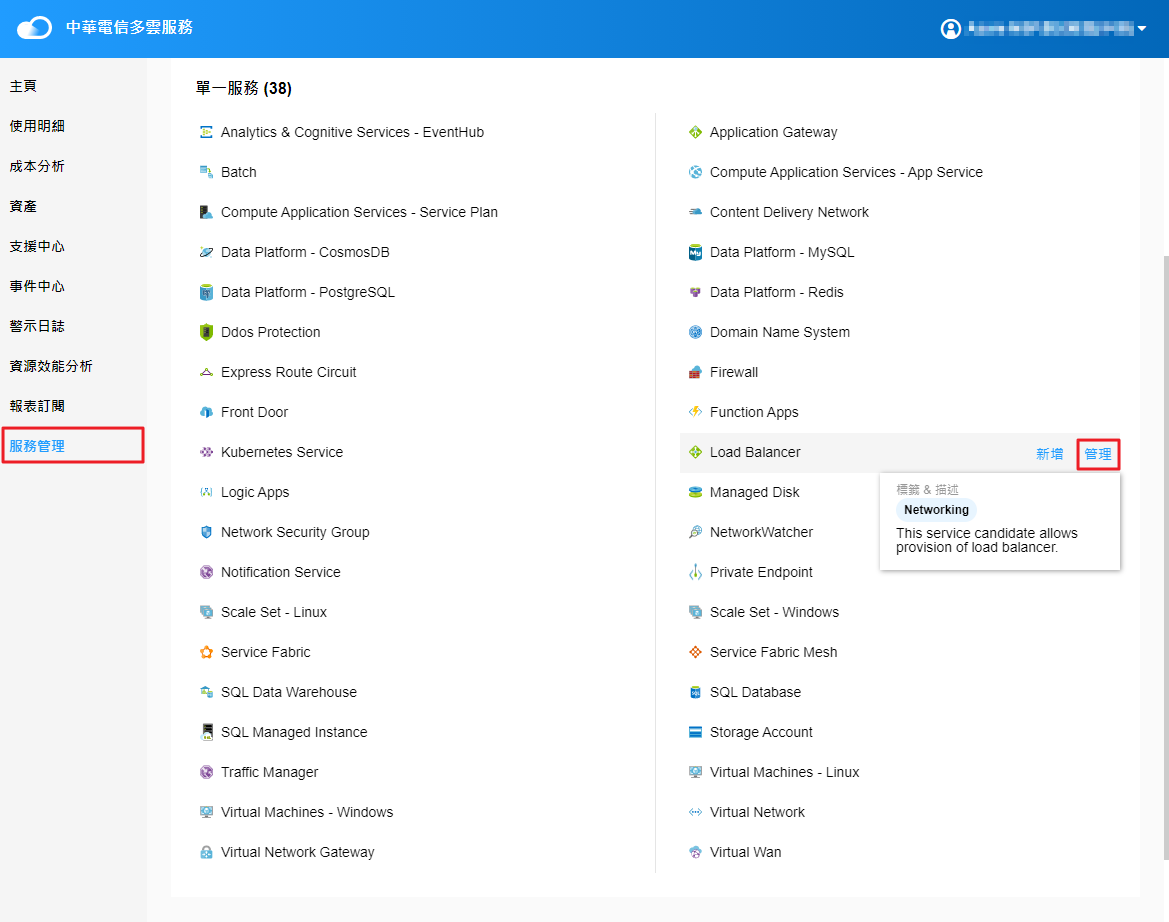The width and height of the screenshot is (1169, 922).
Task: Open SQL Data Warehouse service
Action: pyautogui.click(x=289, y=692)
